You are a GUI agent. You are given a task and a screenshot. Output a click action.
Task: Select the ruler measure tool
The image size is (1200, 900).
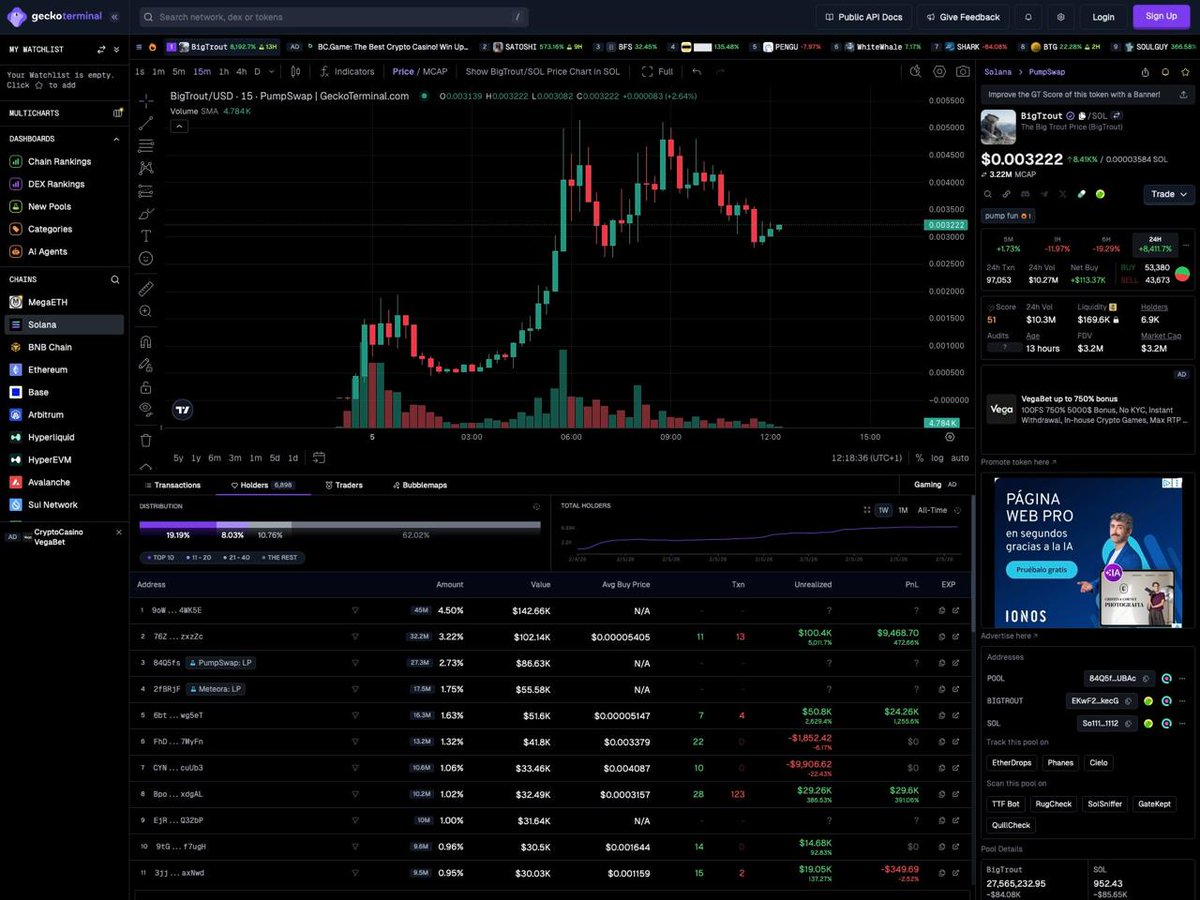[146, 289]
